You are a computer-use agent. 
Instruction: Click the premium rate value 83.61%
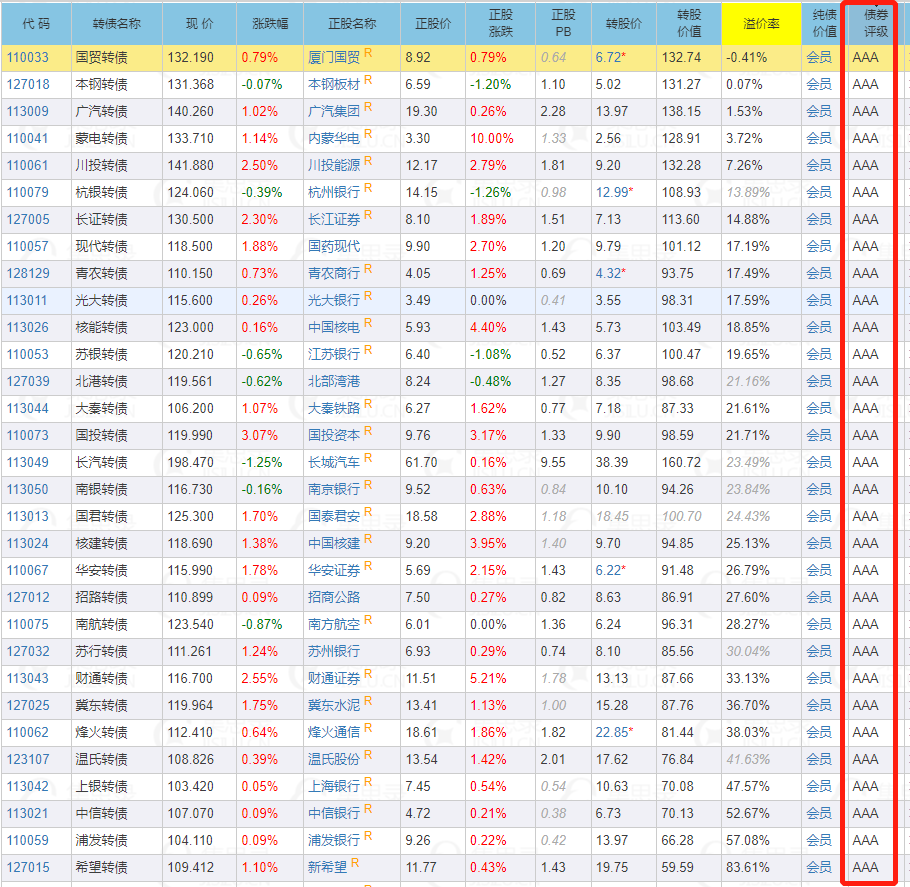pyautogui.click(x=748, y=867)
